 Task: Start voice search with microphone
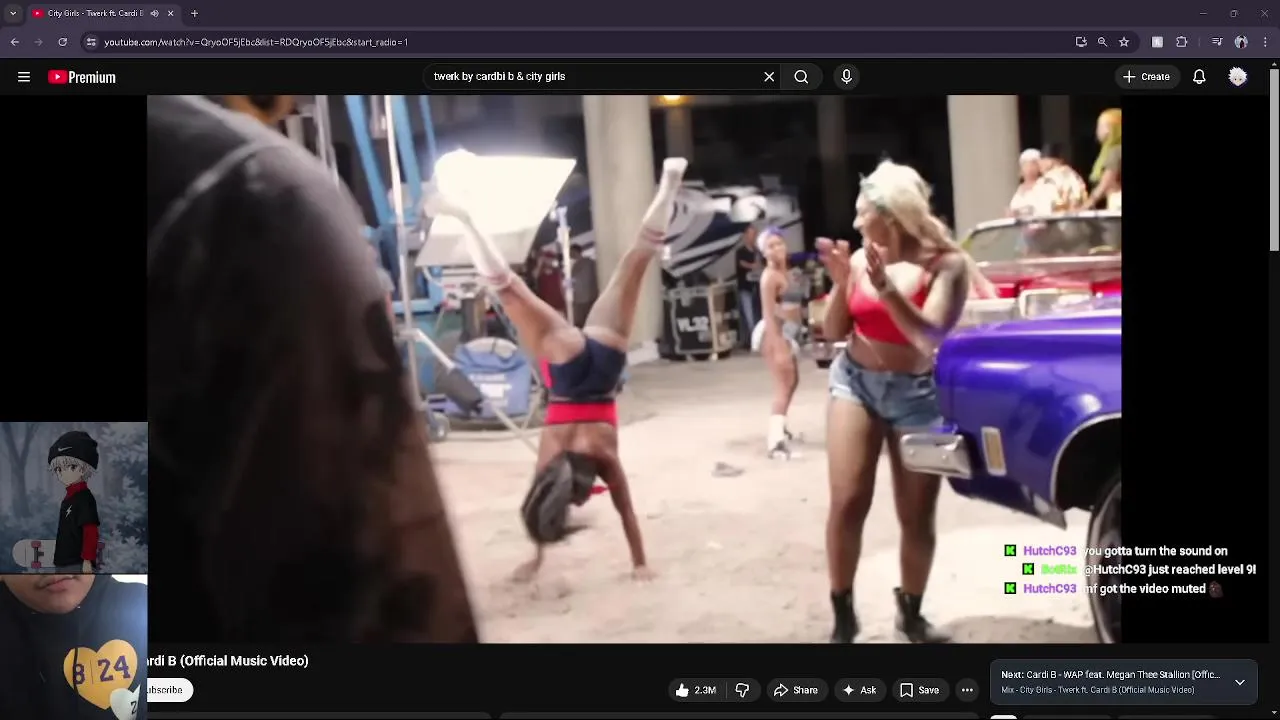[x=846, y=77]
